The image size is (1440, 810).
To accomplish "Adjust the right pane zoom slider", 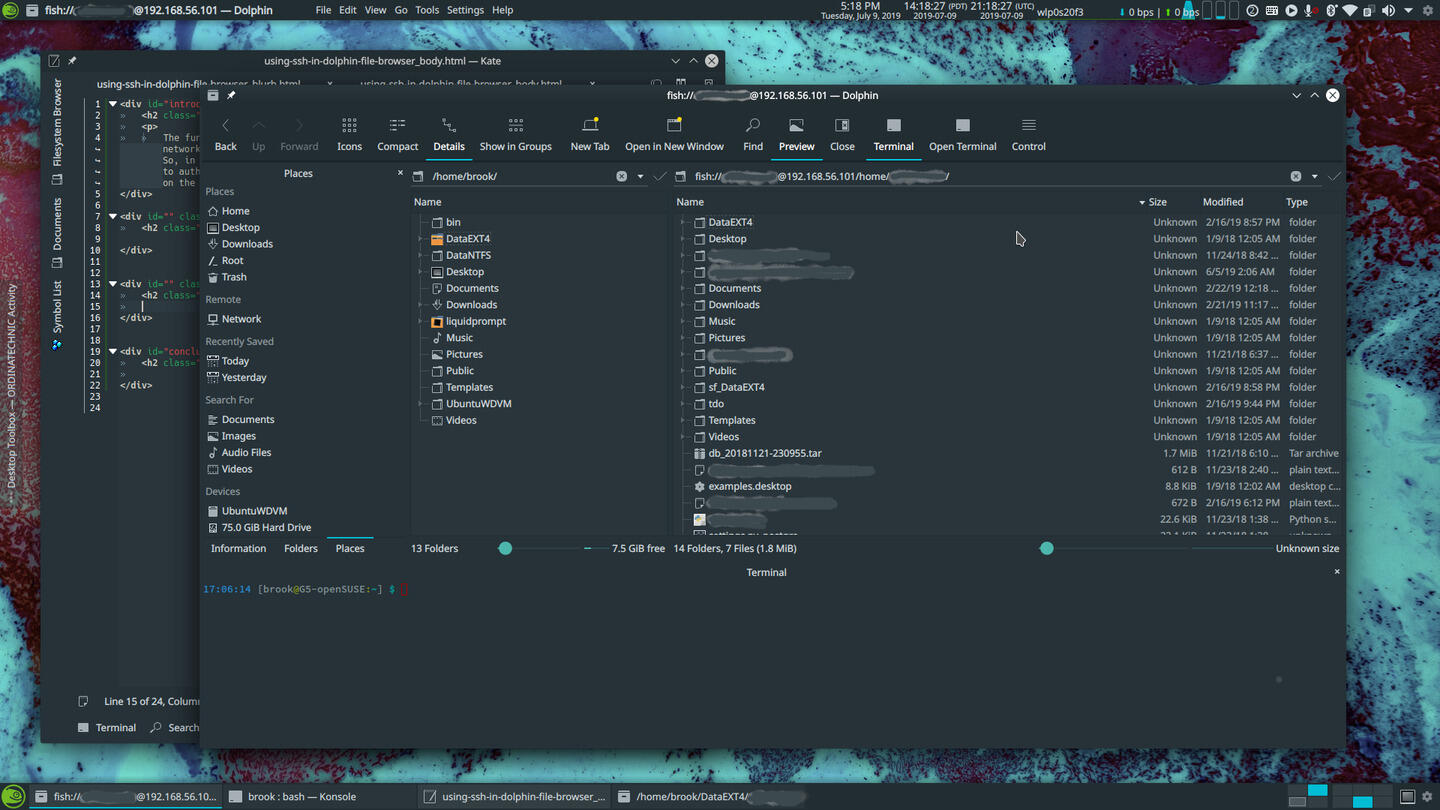I will (x=1046, y=548).
